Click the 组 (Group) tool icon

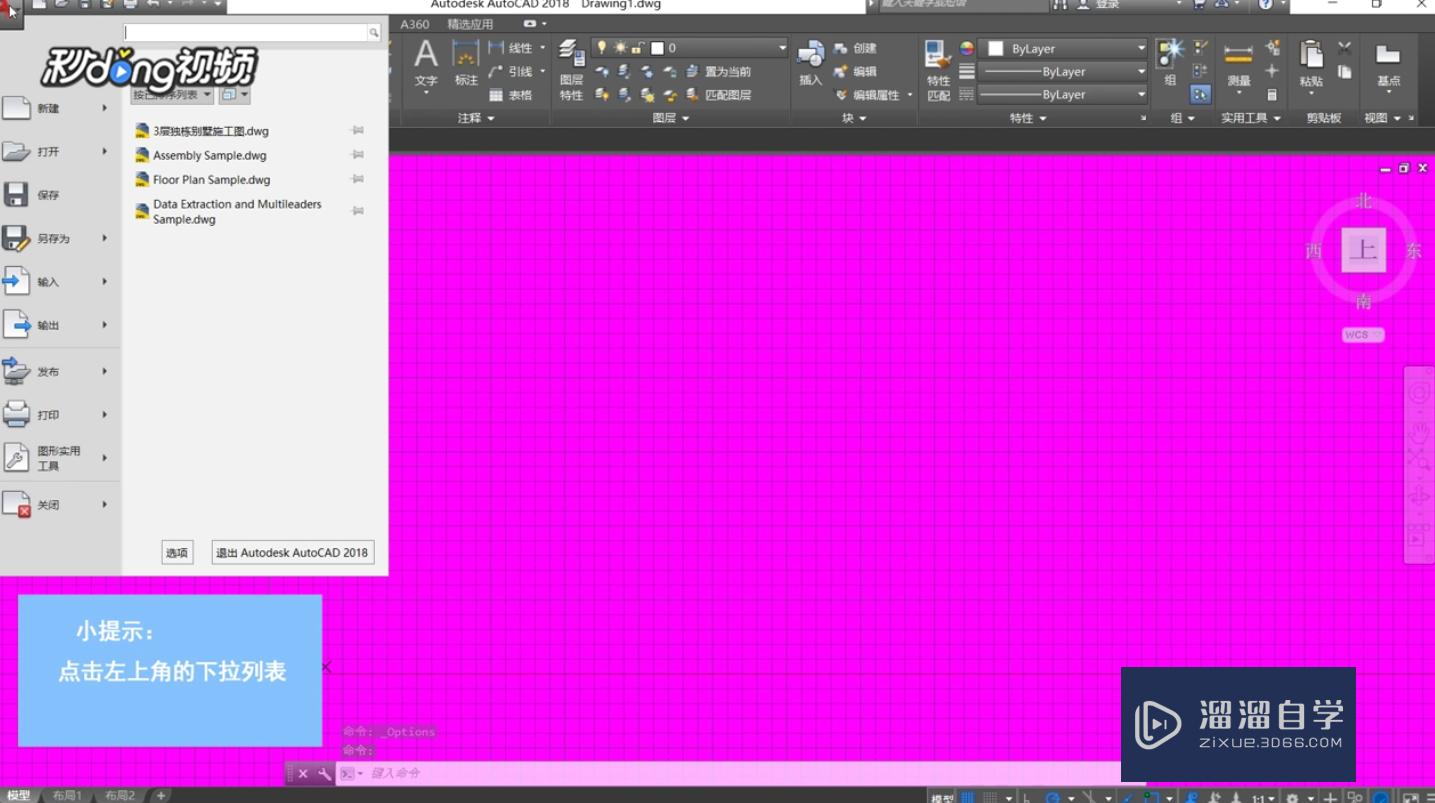coord(1170,54)
